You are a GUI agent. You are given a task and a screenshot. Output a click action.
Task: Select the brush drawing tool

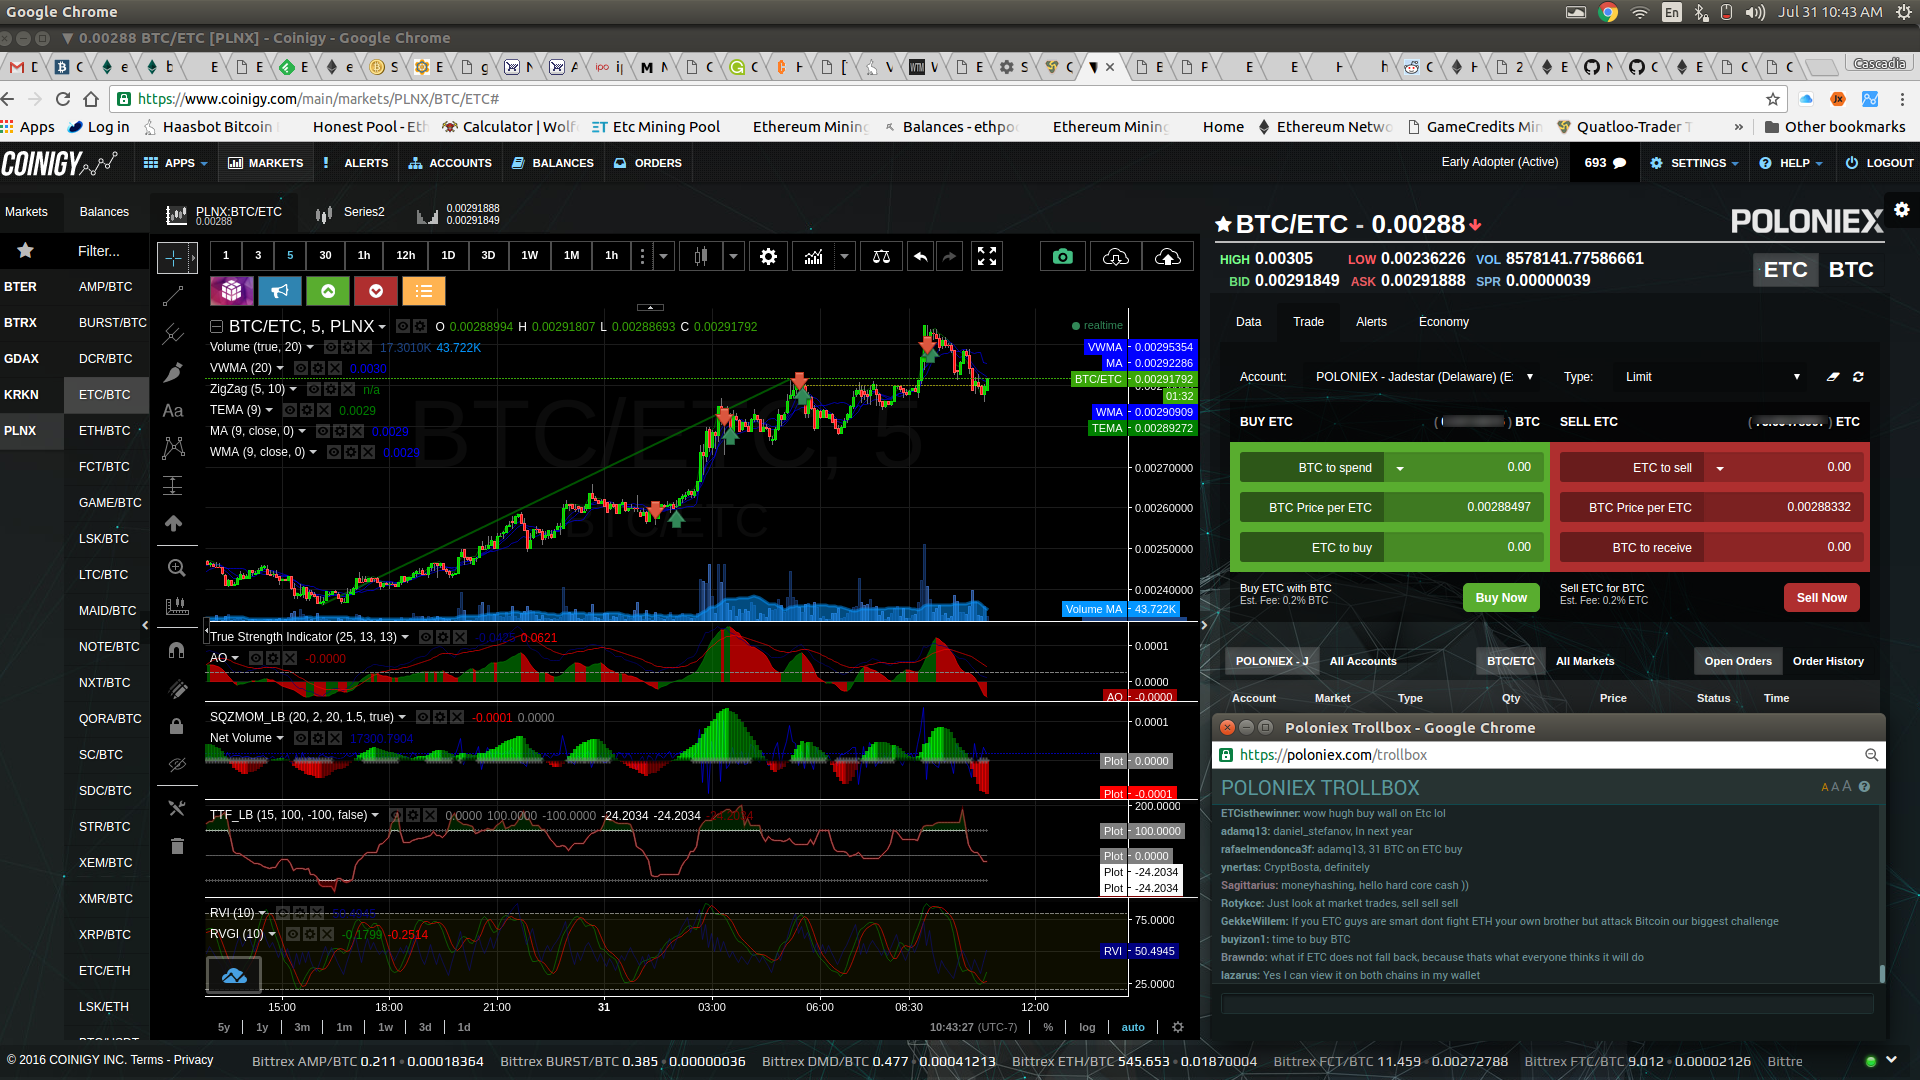(173, 372)
